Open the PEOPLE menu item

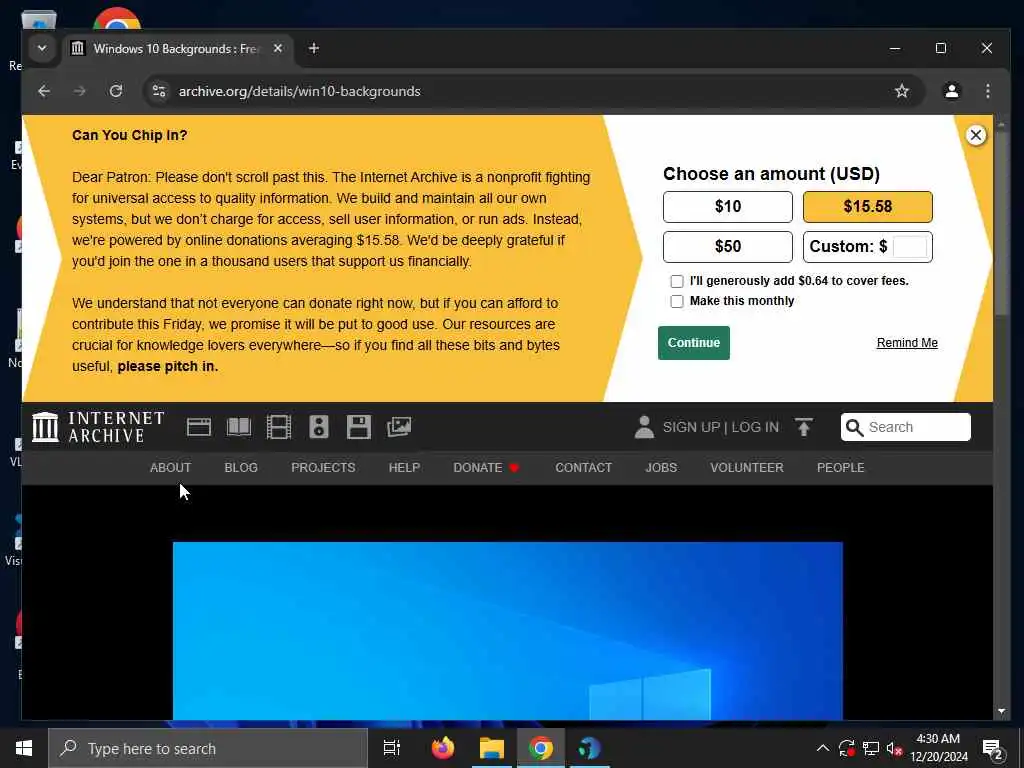(840, 468)
